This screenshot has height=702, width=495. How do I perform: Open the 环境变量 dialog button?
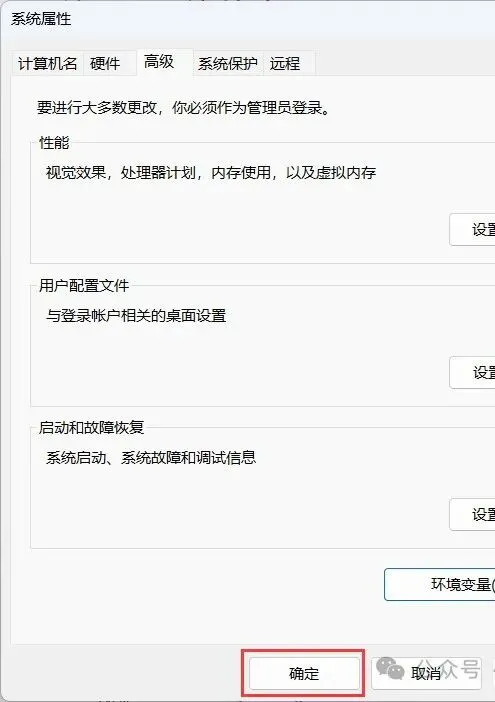click(440, 585)
